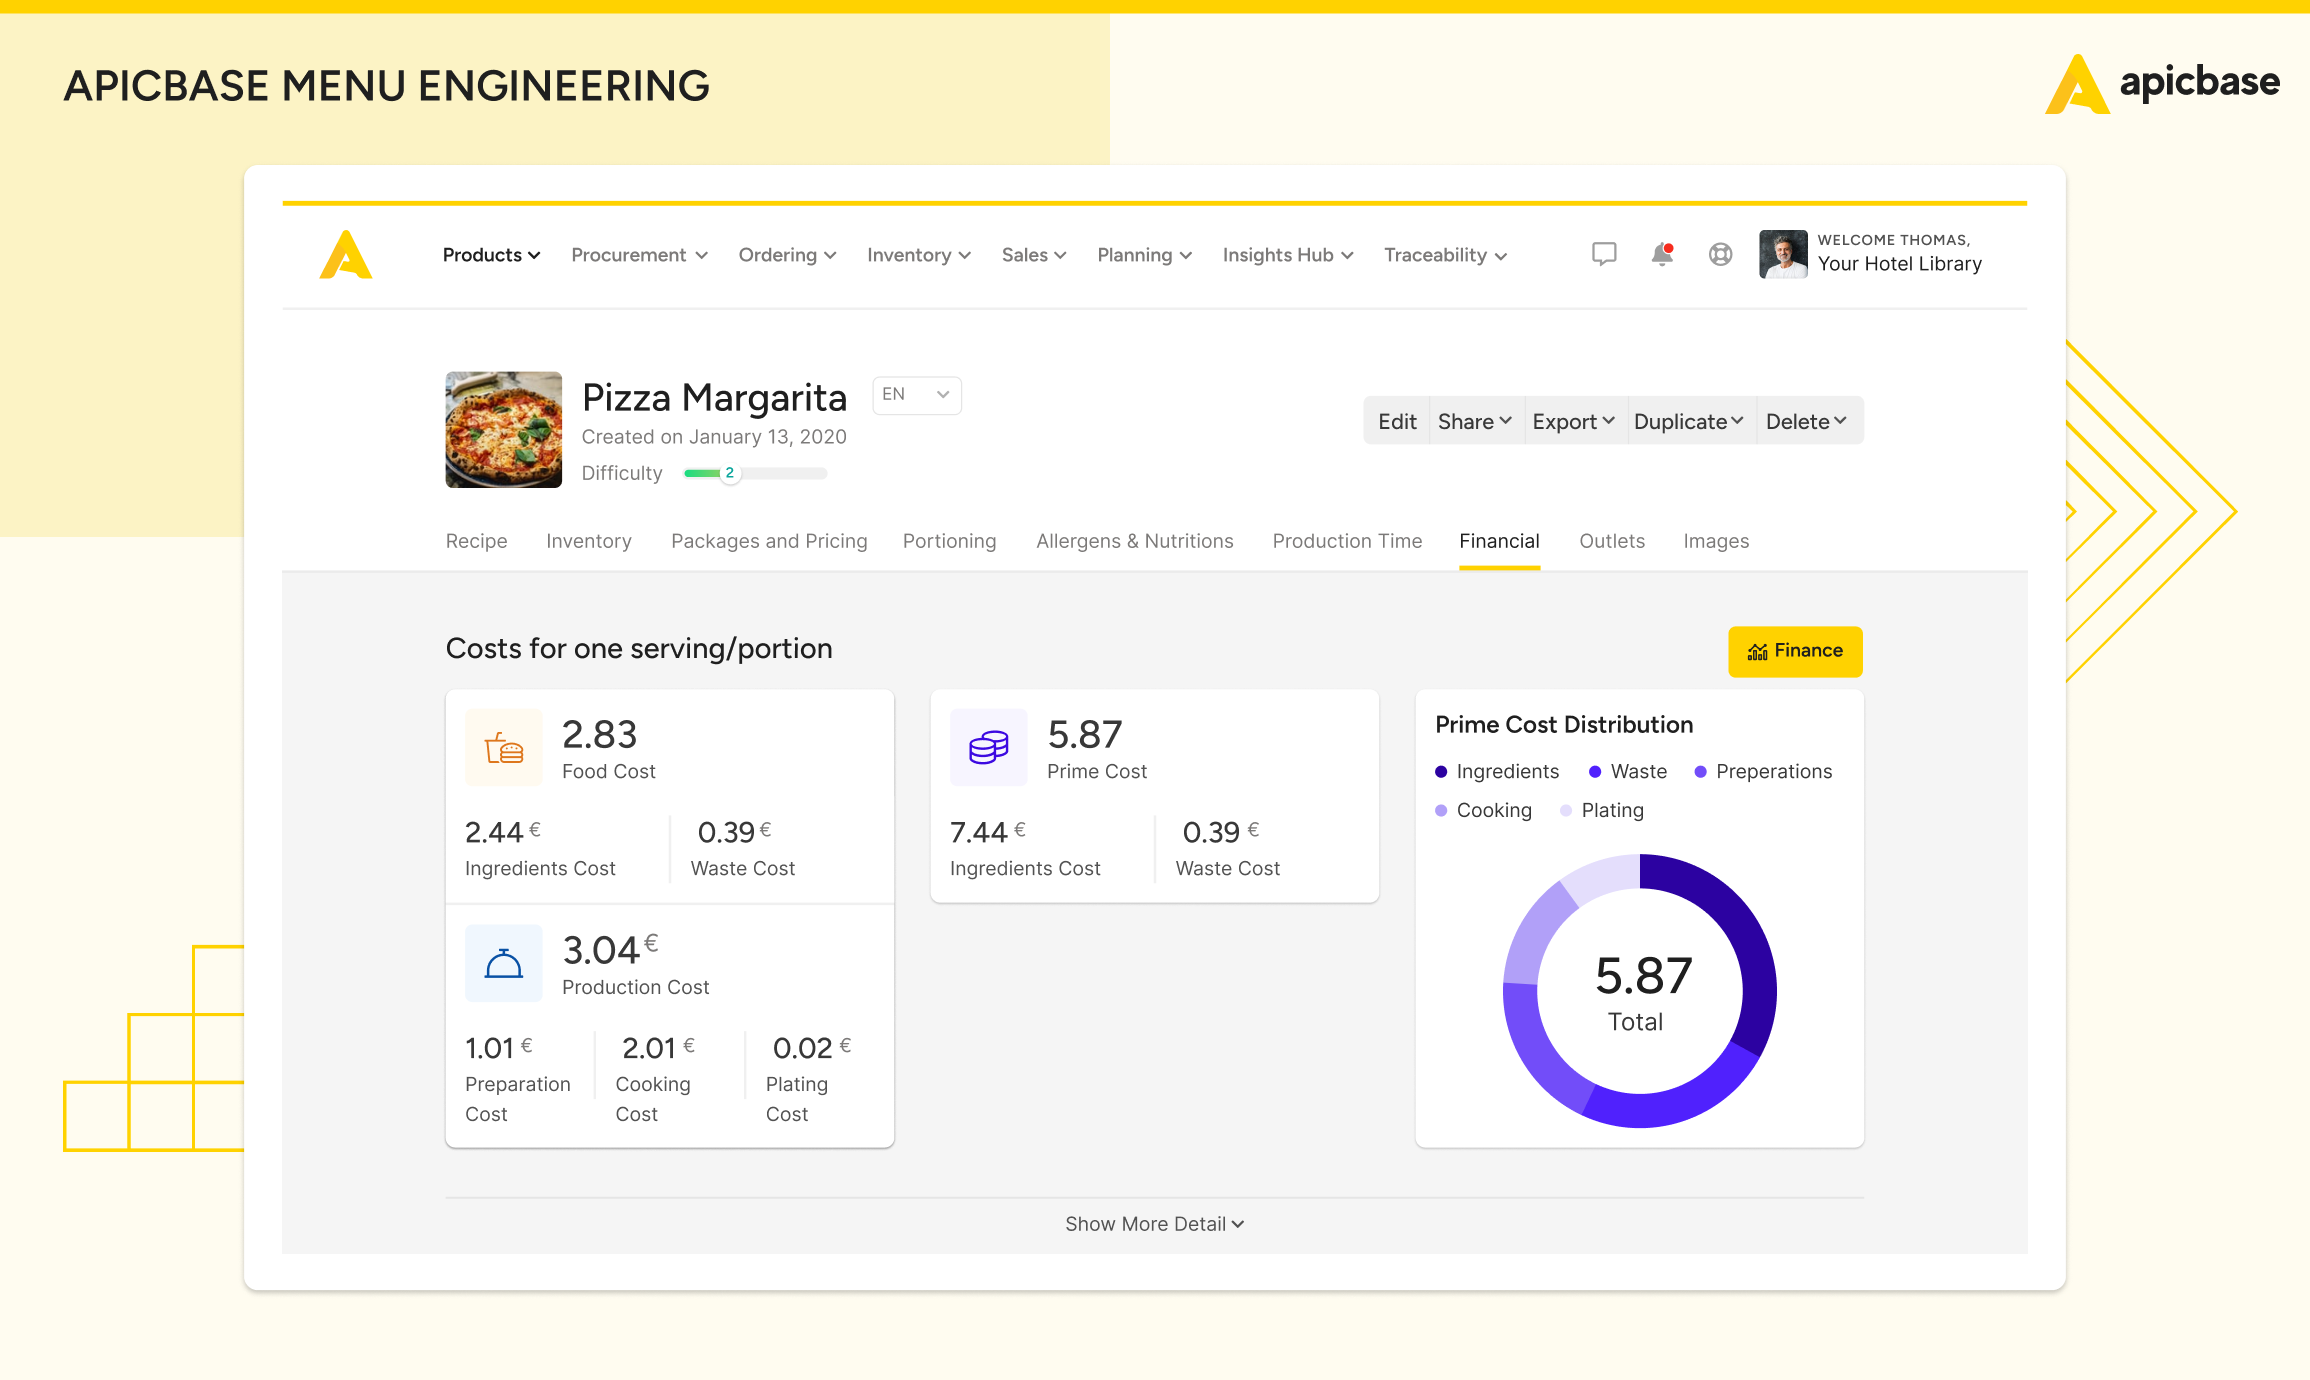The height and width of the screenshot is (1380, 2310).
Task: Open help using the lifebuoy icon
Action: tap(1720, 254)
